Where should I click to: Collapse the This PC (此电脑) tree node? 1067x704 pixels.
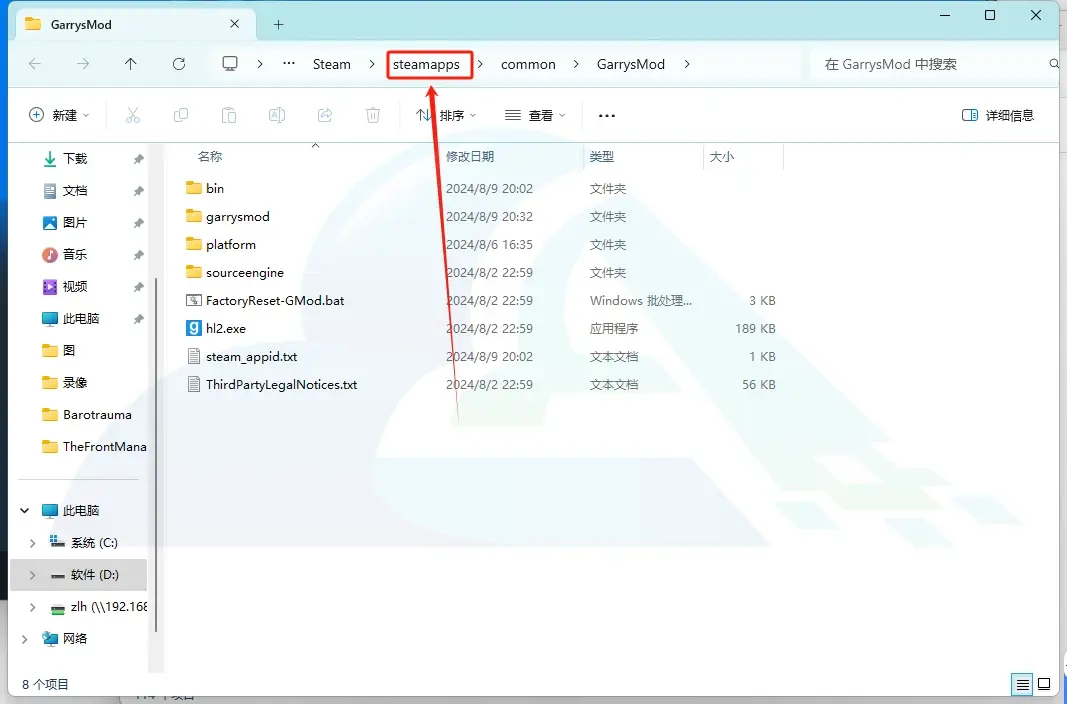pyautogui.click(x=24, y=511)
